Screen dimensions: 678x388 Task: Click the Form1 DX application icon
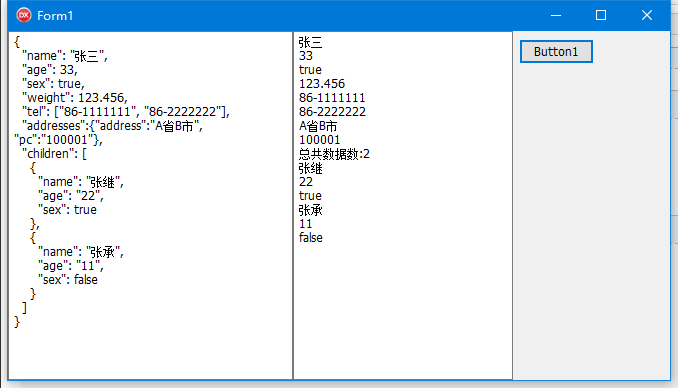(x=24, y=15)
